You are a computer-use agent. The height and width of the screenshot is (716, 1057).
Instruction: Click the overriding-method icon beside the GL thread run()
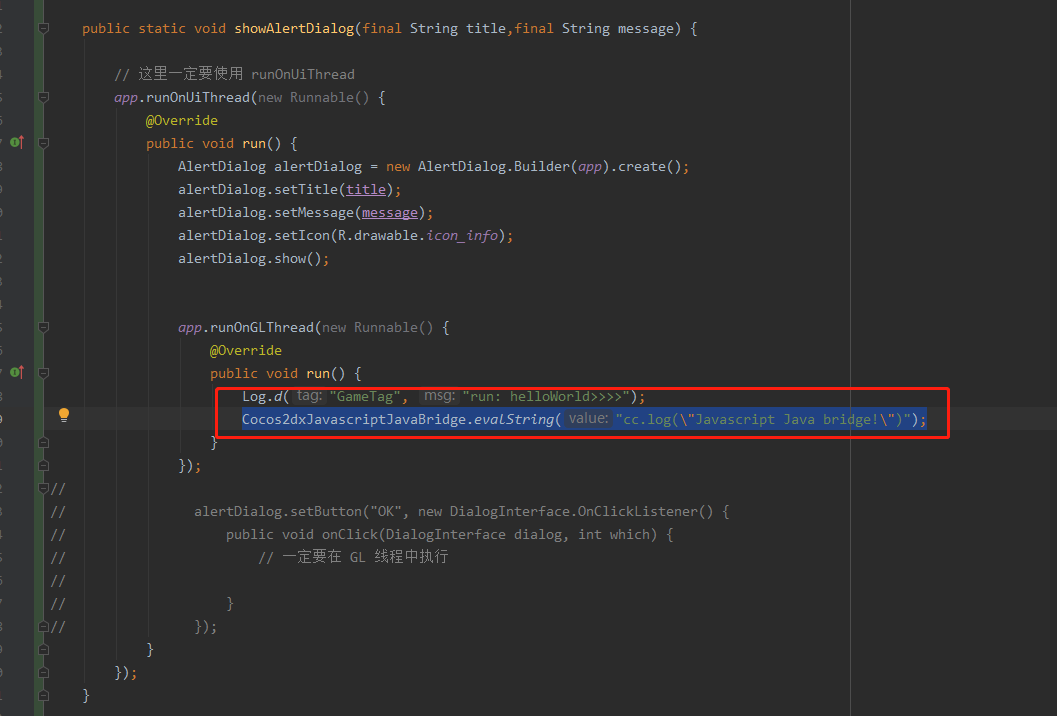(16, 373)
